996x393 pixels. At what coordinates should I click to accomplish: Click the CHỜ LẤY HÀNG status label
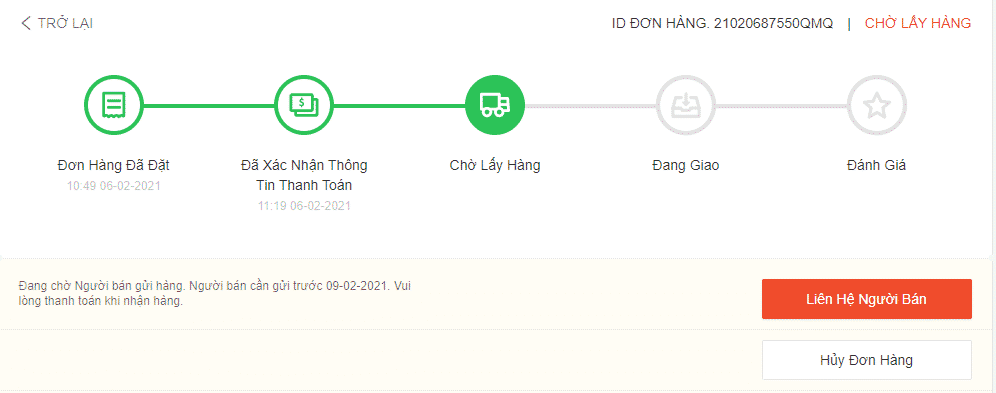point(918,23)
